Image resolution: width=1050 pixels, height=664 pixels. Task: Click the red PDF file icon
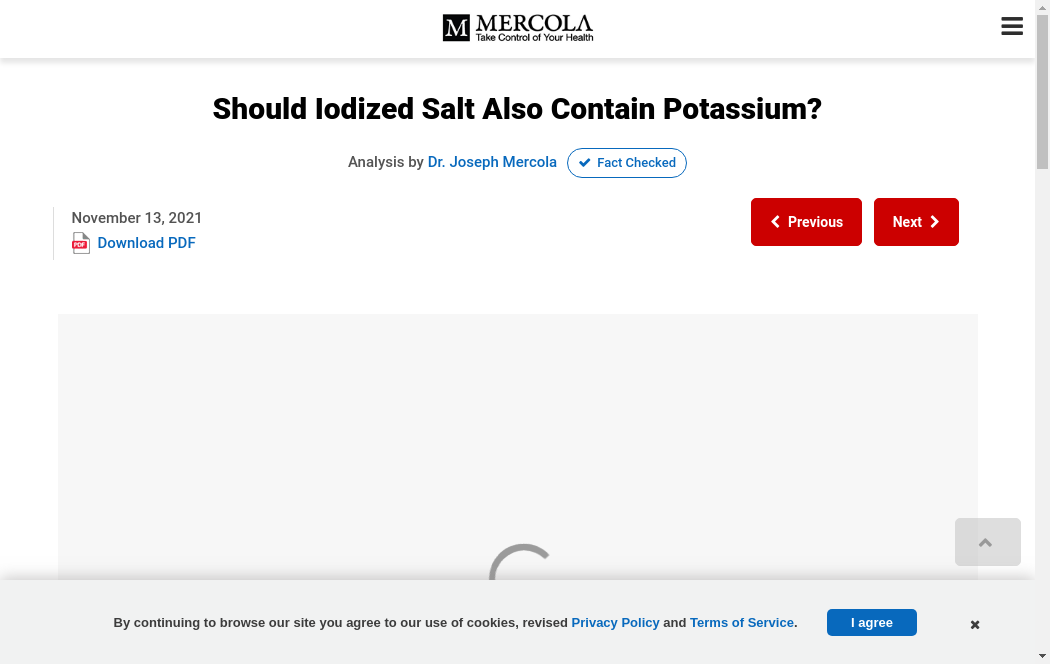(81, 243)
